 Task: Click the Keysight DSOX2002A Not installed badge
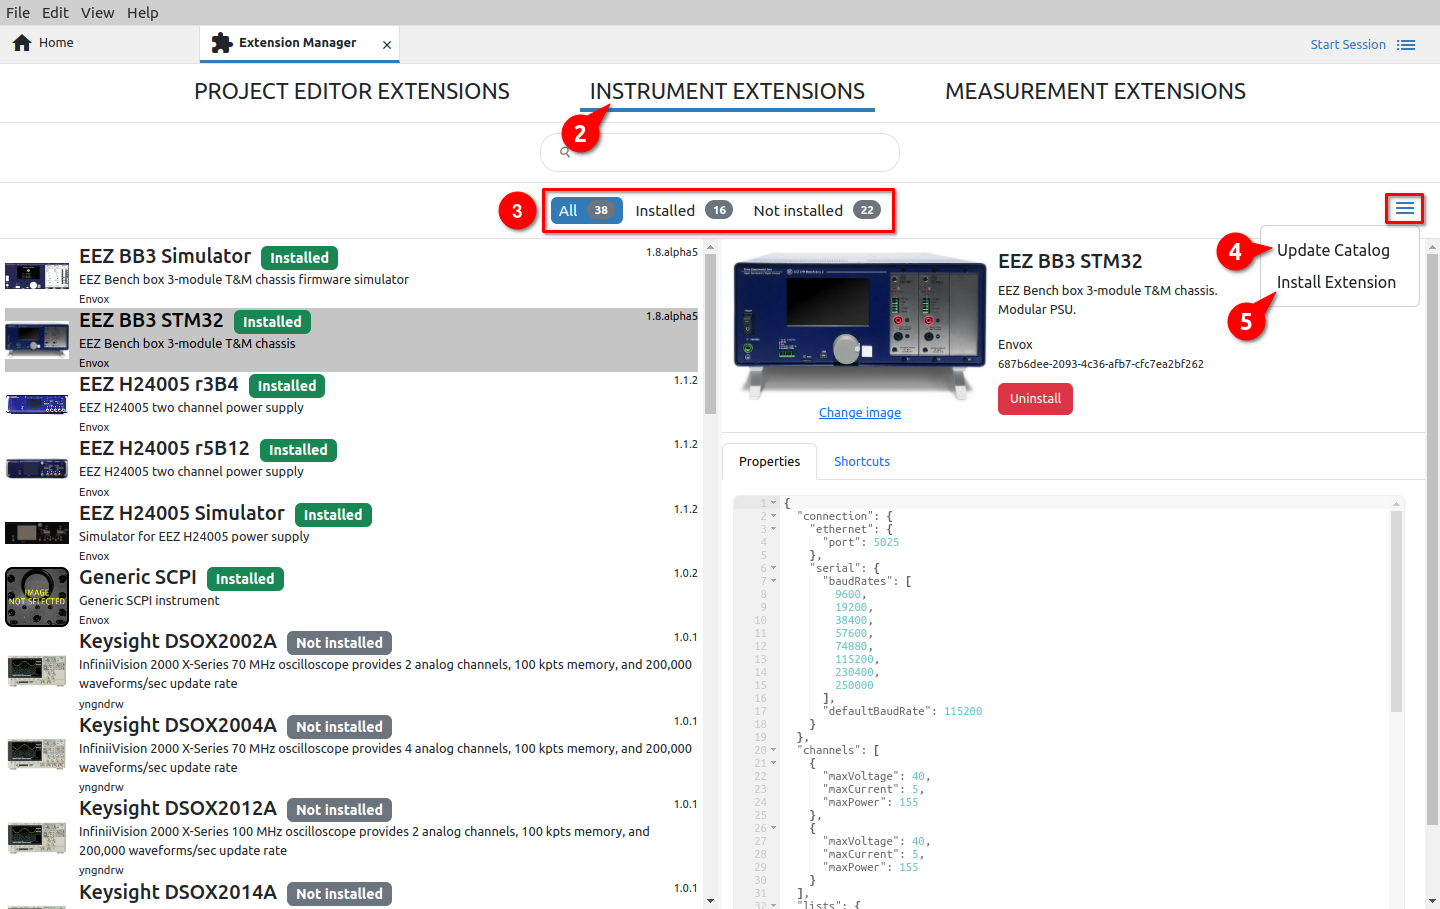point(339,643)
